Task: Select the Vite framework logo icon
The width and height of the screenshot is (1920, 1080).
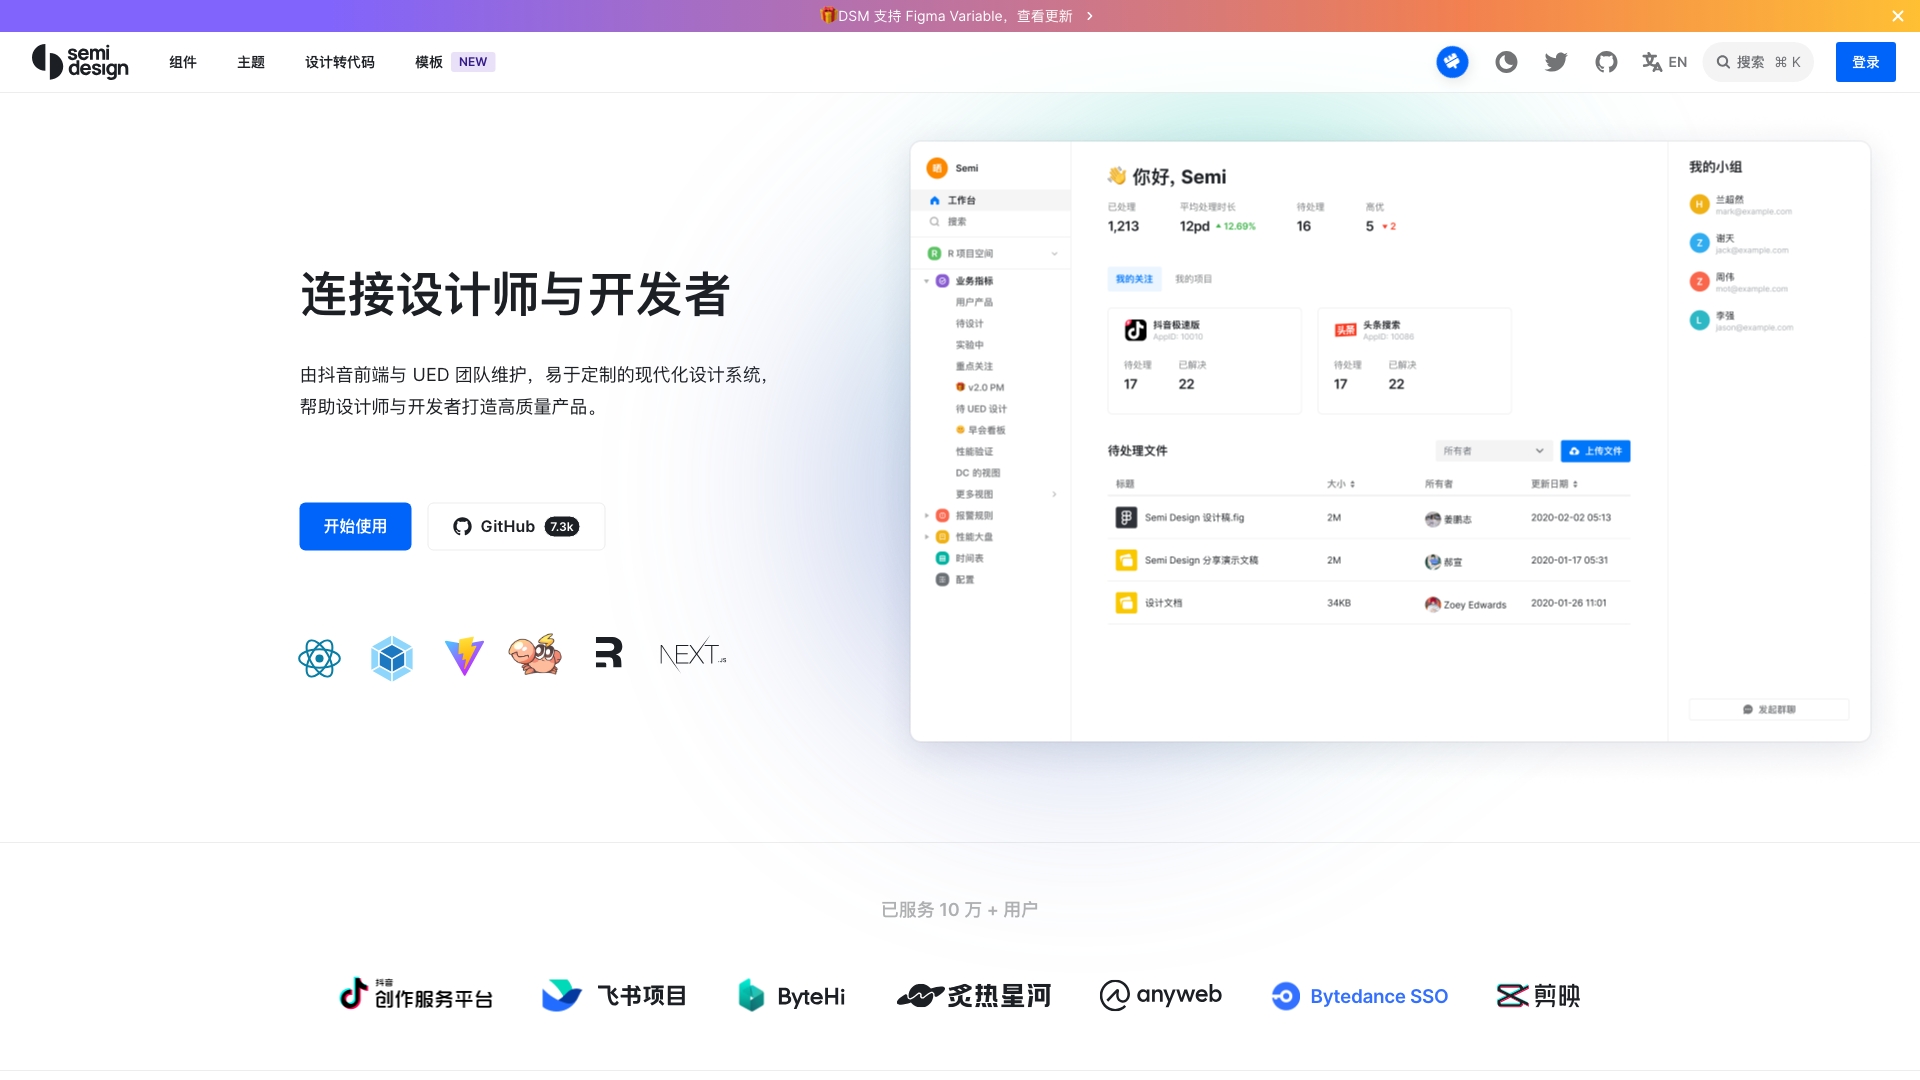Action: coord(463,656)
